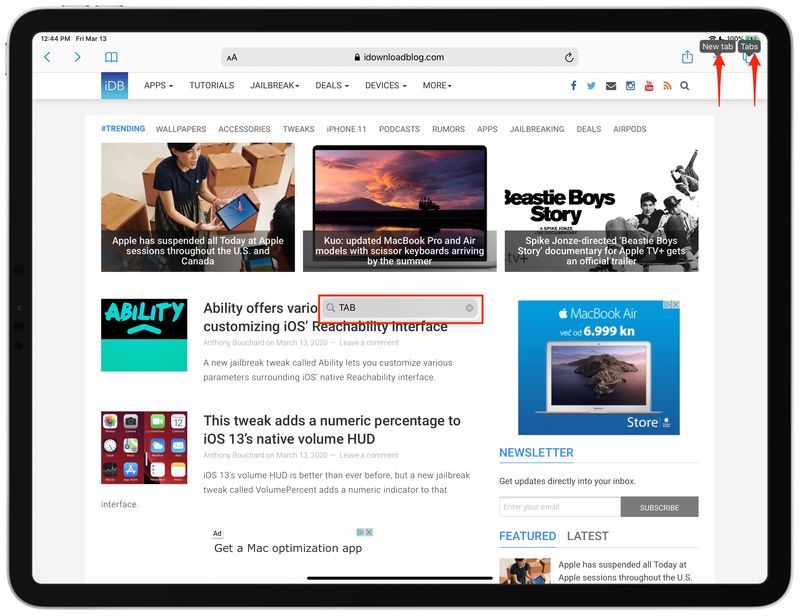800x616 pixels.
Task: Open the Kuo MacBook scissor keyboards story card
Action: click(399, 207)
